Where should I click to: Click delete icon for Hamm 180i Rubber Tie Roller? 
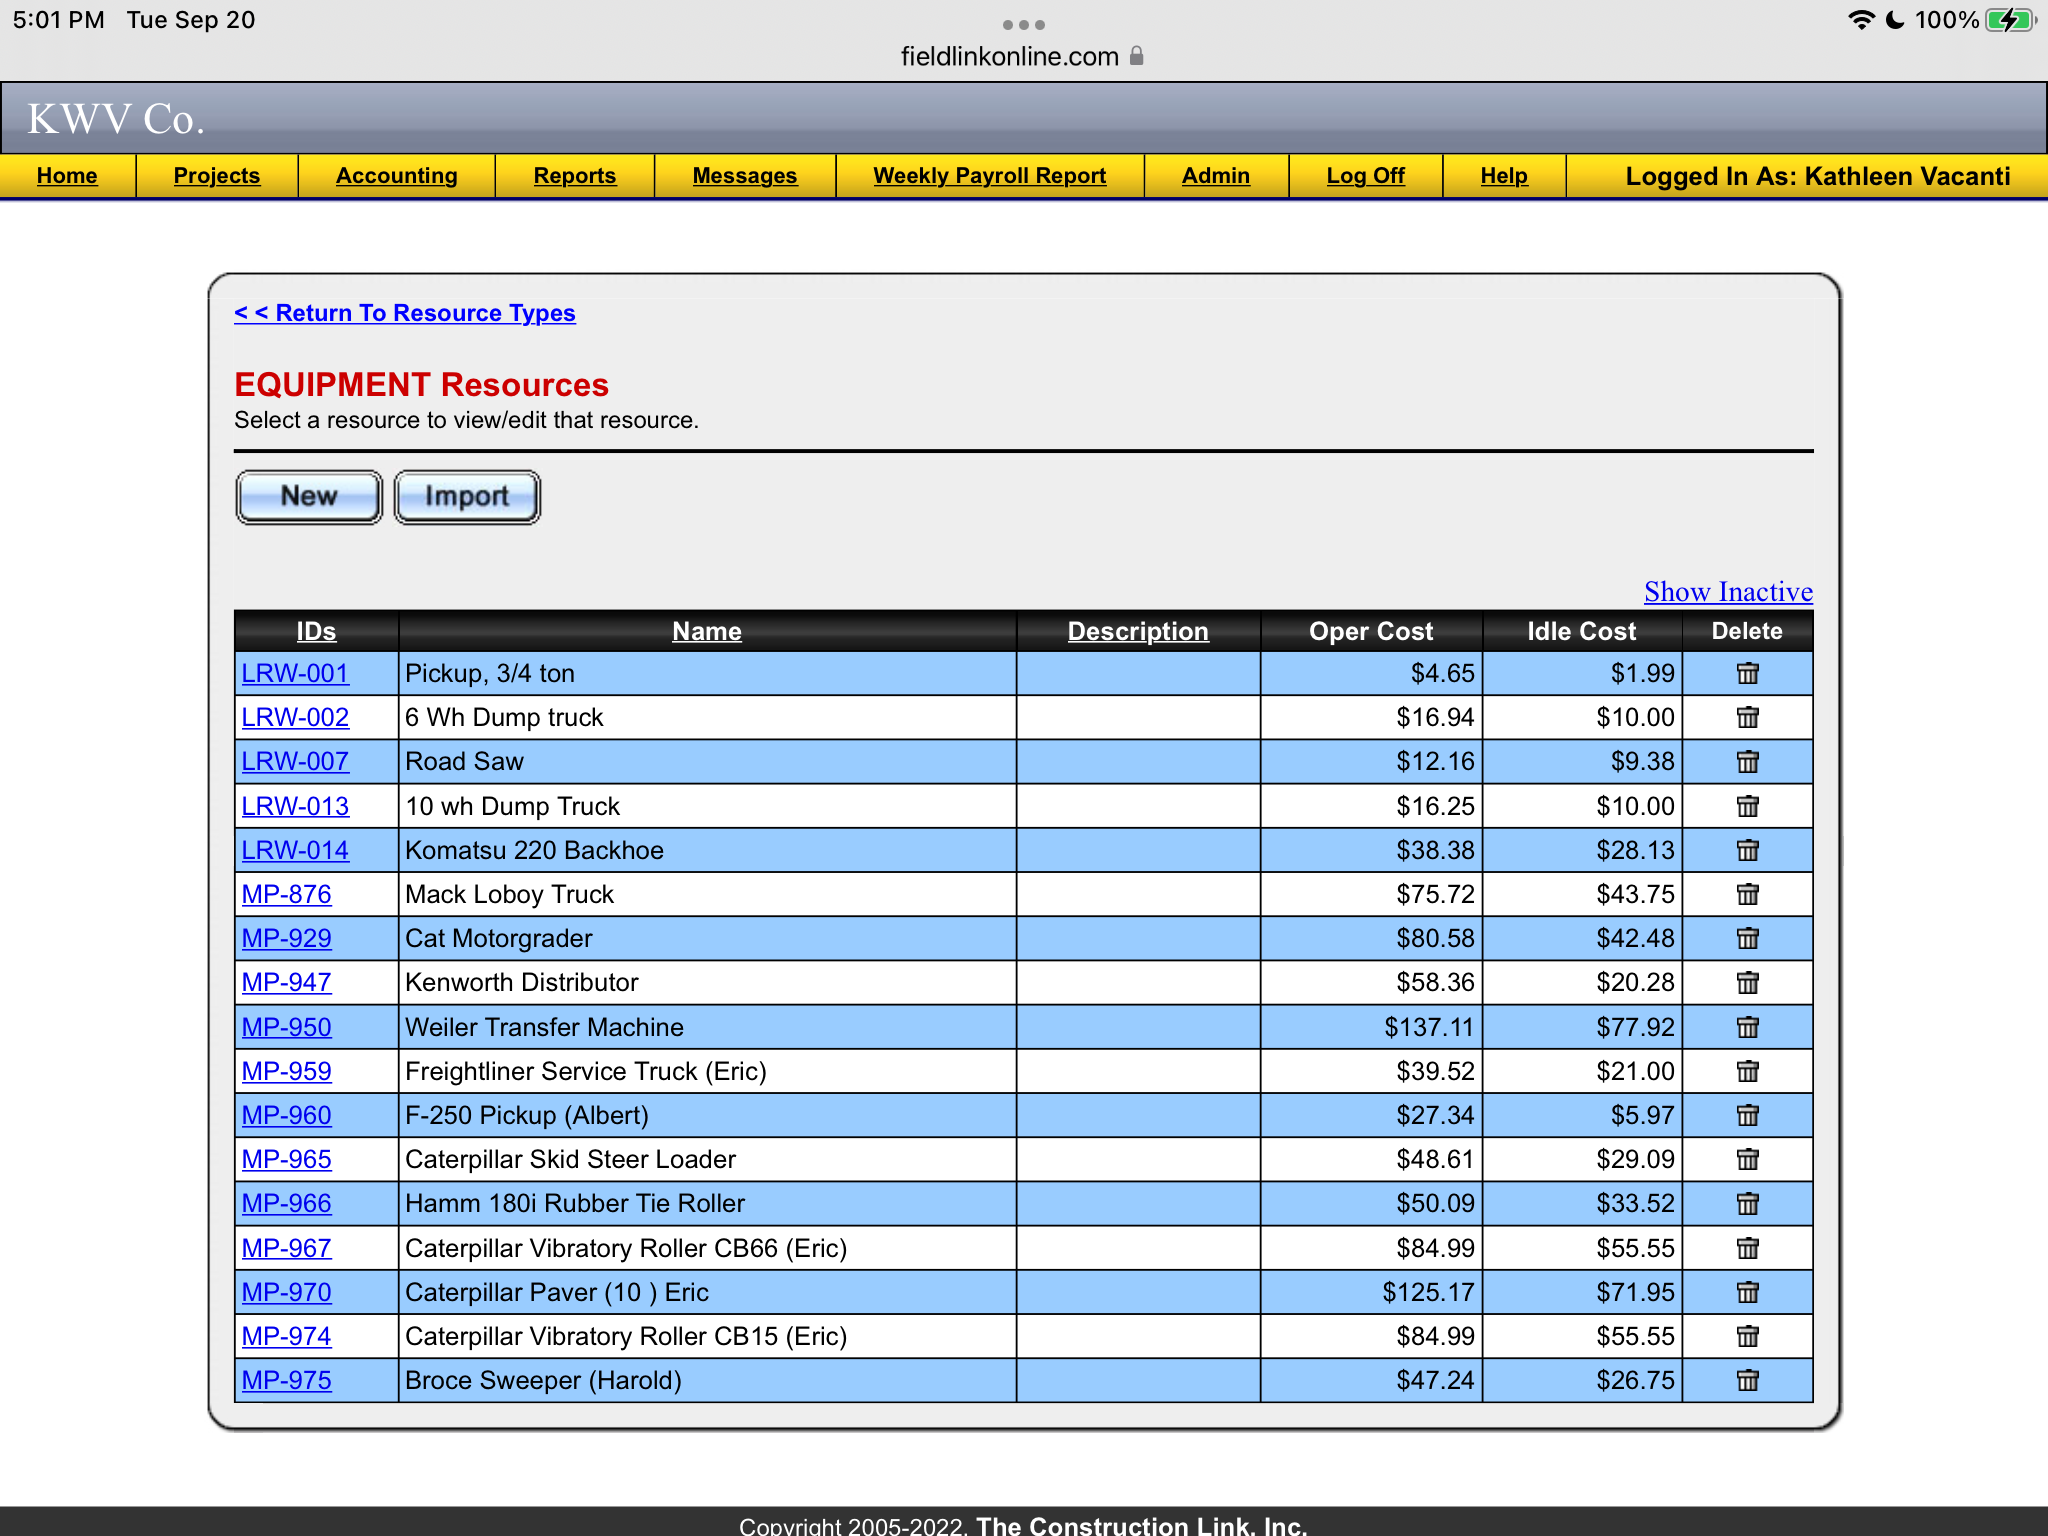[1748, 1202]
